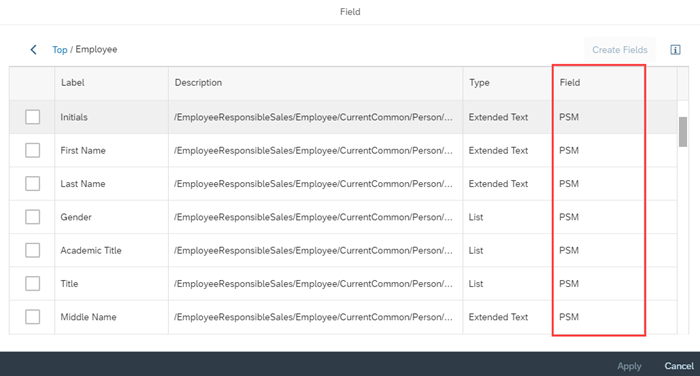Cancel the Field dialog
700x376 pixels.
click(x=679, y=366)
